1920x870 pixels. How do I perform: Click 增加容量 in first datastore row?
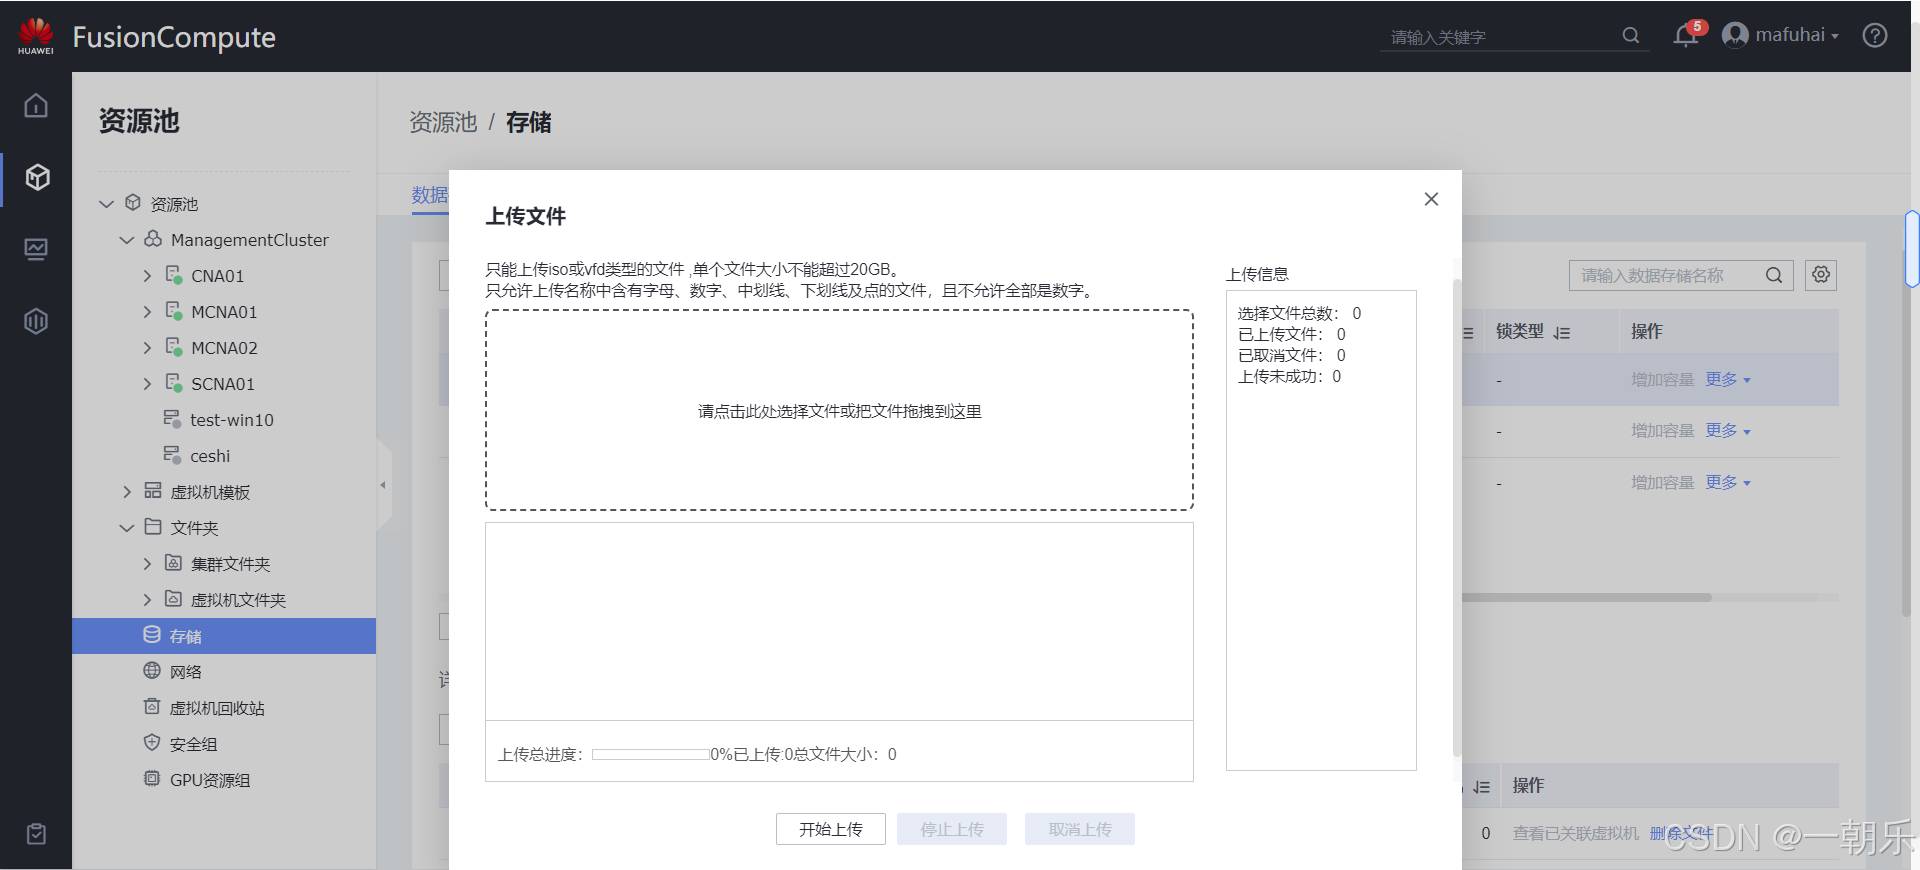1663,380
